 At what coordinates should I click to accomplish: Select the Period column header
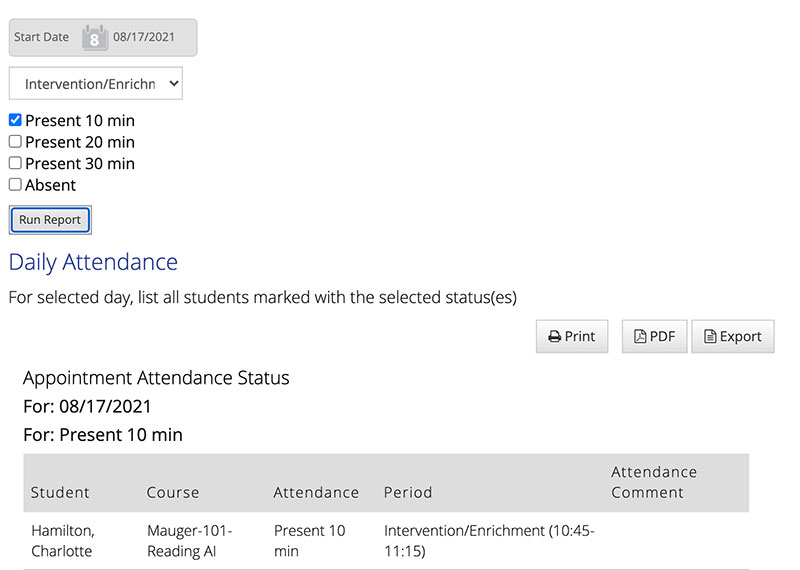pyautogui.click(x=408, y=492)
